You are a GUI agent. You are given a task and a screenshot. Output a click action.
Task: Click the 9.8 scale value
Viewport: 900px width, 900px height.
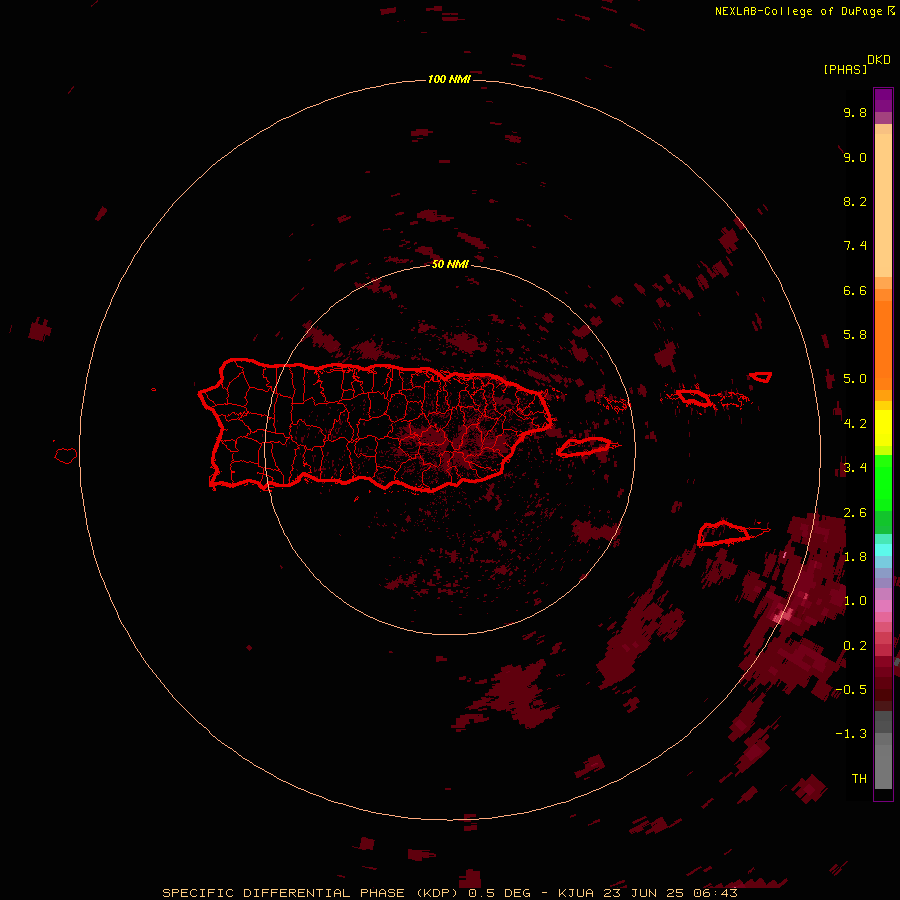pos(855,112)
